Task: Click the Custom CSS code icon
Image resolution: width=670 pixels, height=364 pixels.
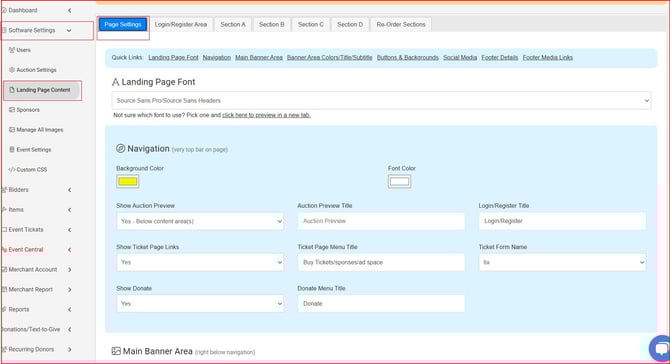Action: 12,170
